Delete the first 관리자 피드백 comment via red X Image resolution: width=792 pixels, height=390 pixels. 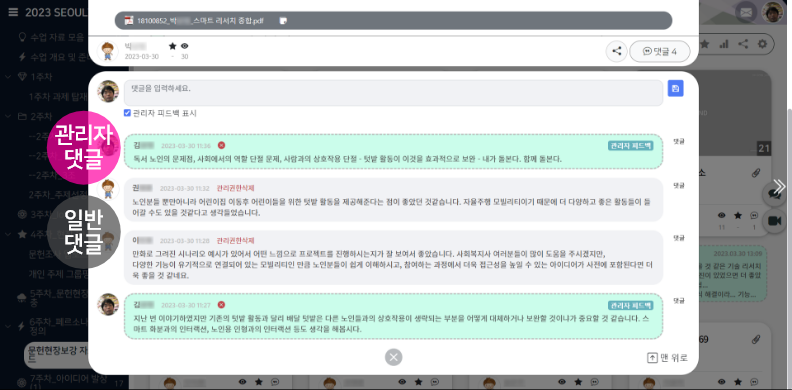coord(221,145)
